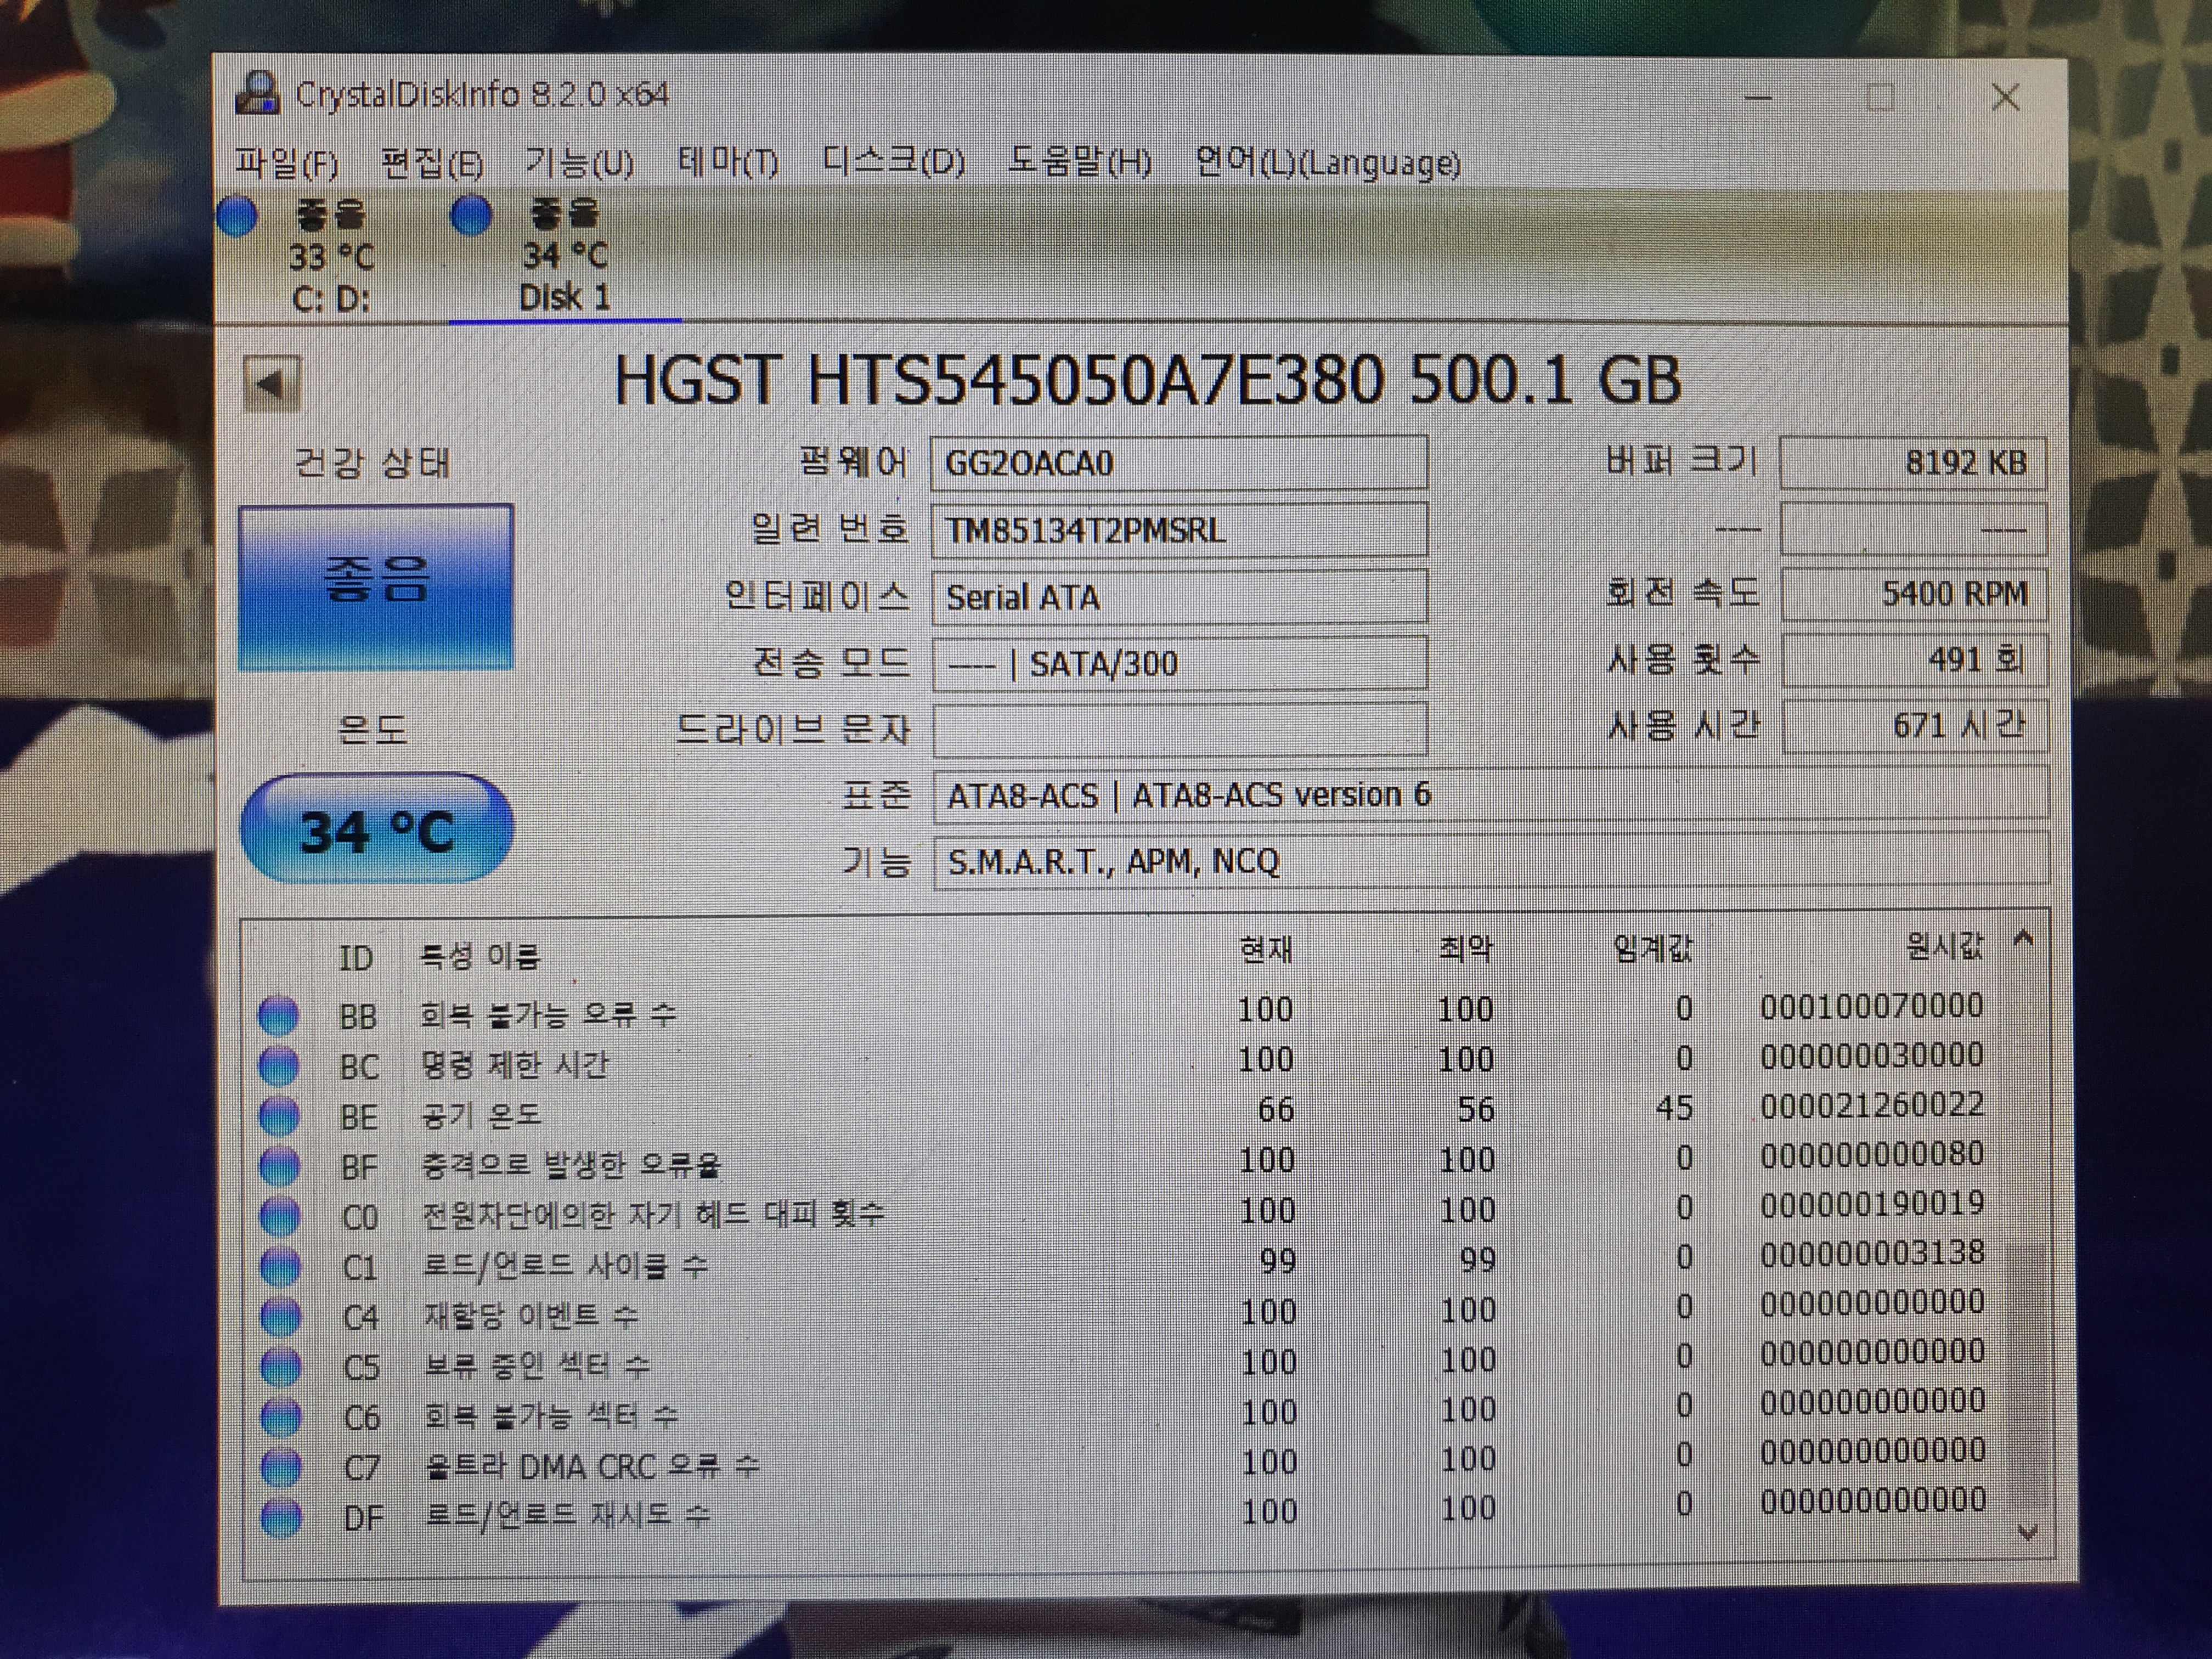This screenshot has width=2212, height=1659.
Task: Click the 특성 이름 column header
Action: [479, 956]
